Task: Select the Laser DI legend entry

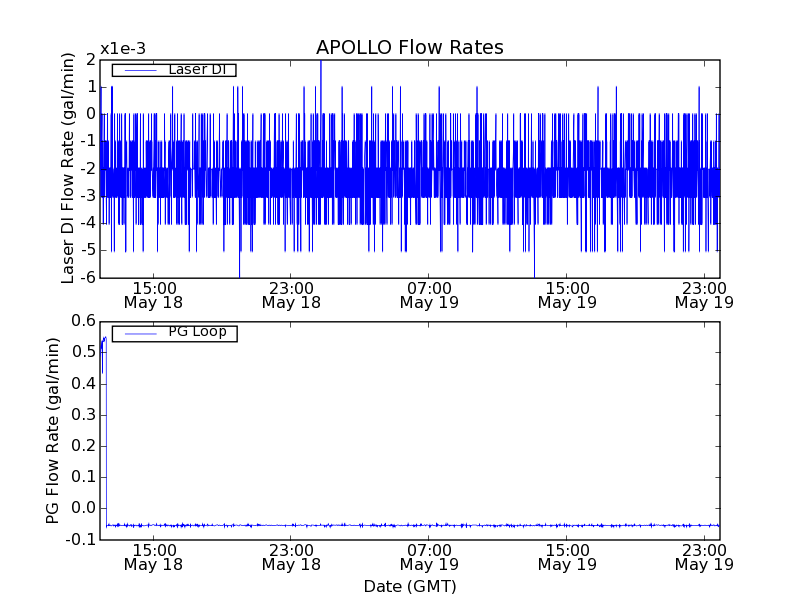Action: click(x=196, y=70)
